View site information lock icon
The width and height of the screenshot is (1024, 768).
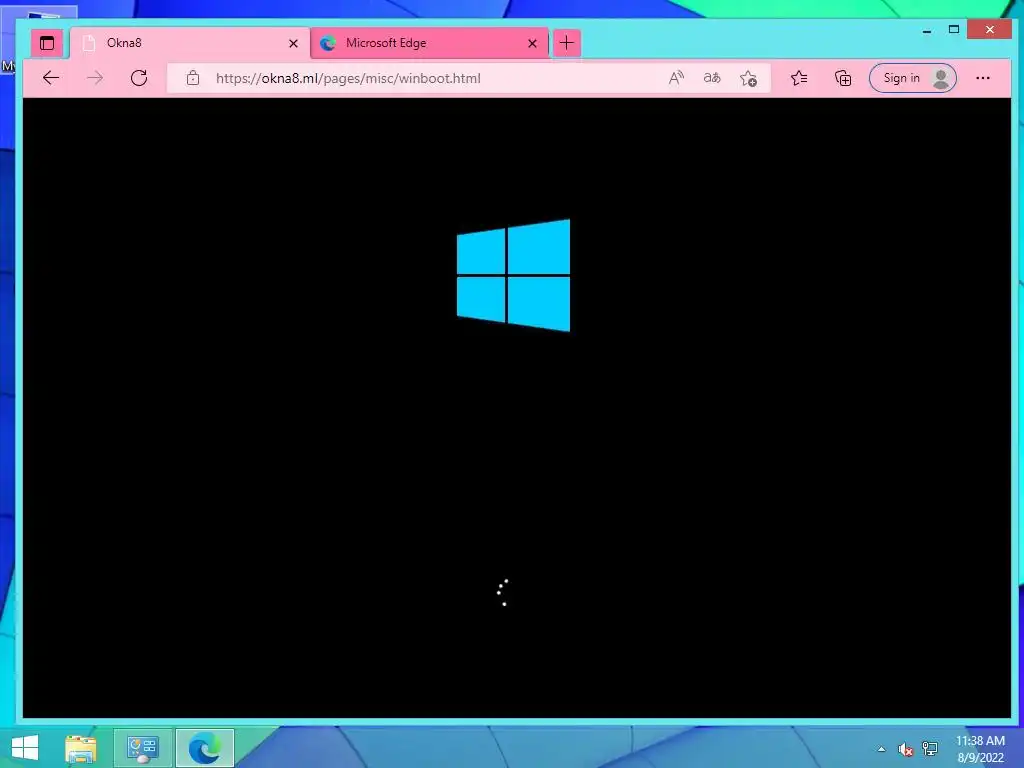click(x=193, y=78)
